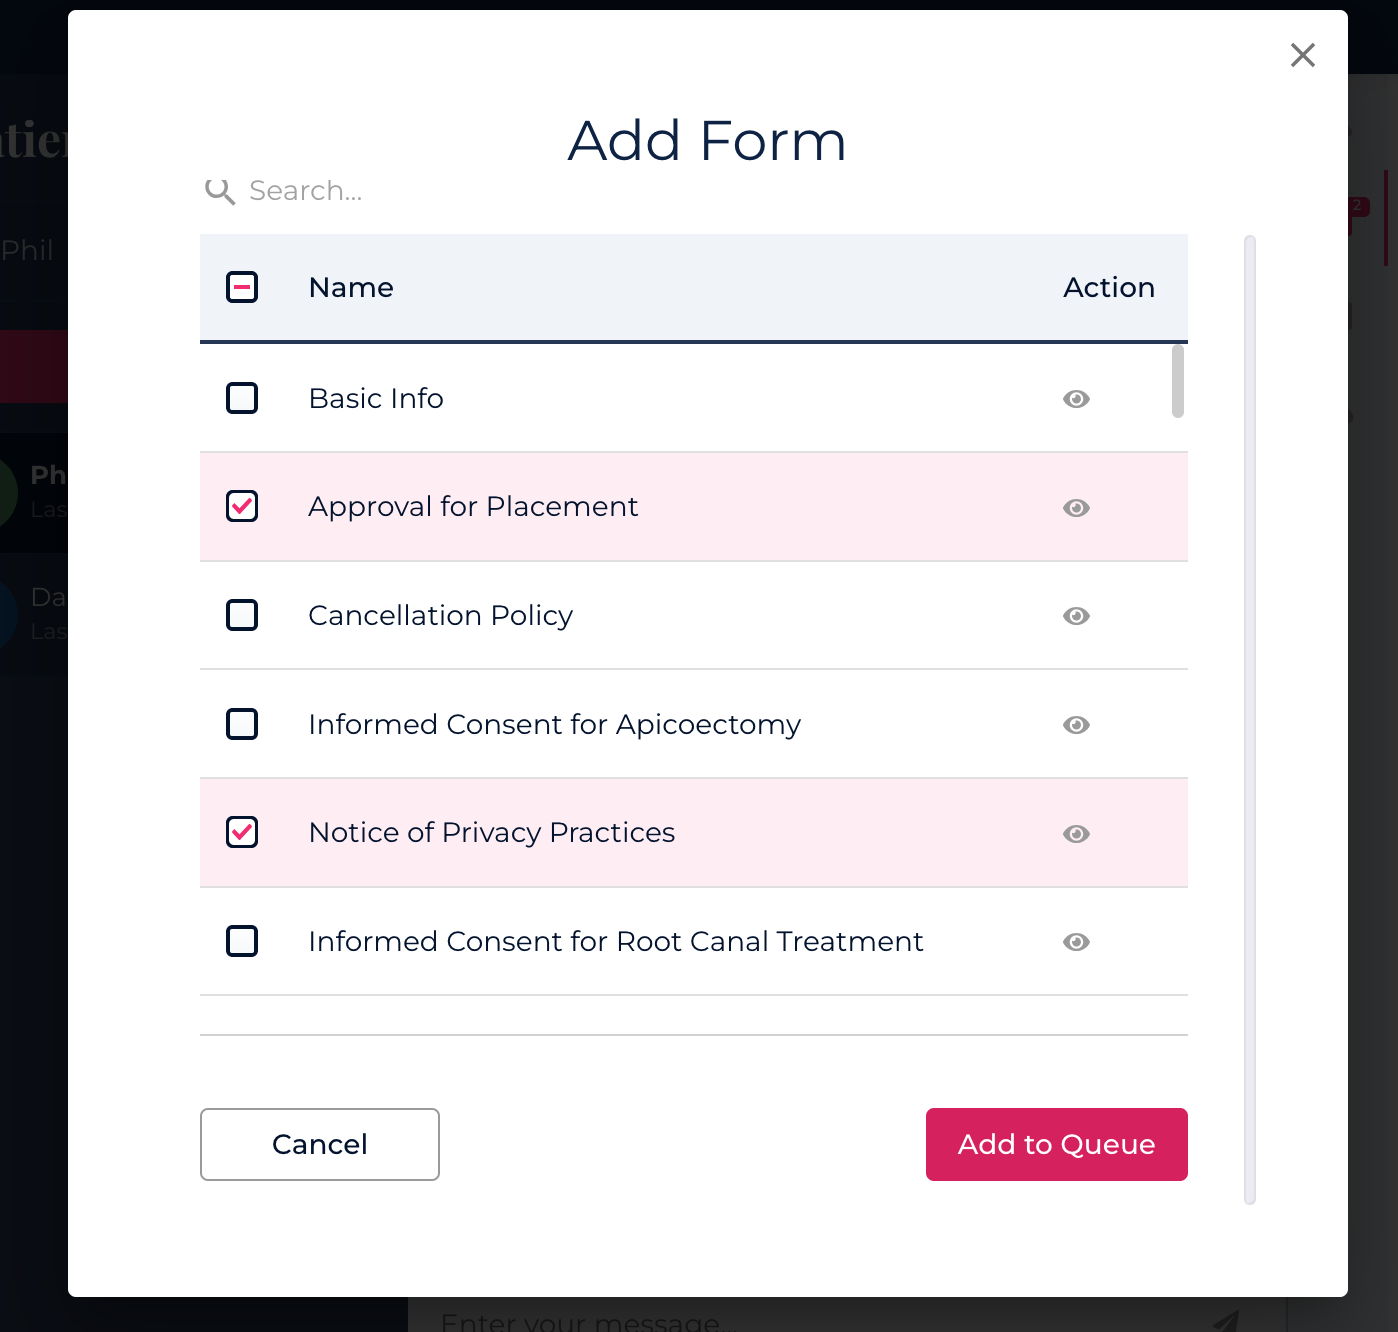Close the Add Form dialog
The height and width of the screenshot is (1332, 1398).
[x=1302, y=55]
